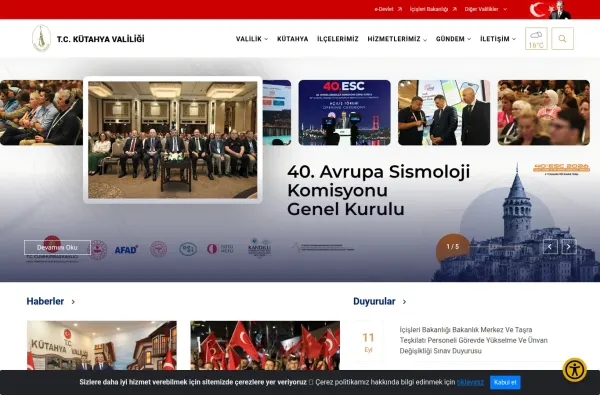Screen dimensions: 600x395
Task: Click the AFAD logo in the banner
Action: [126, 250]
